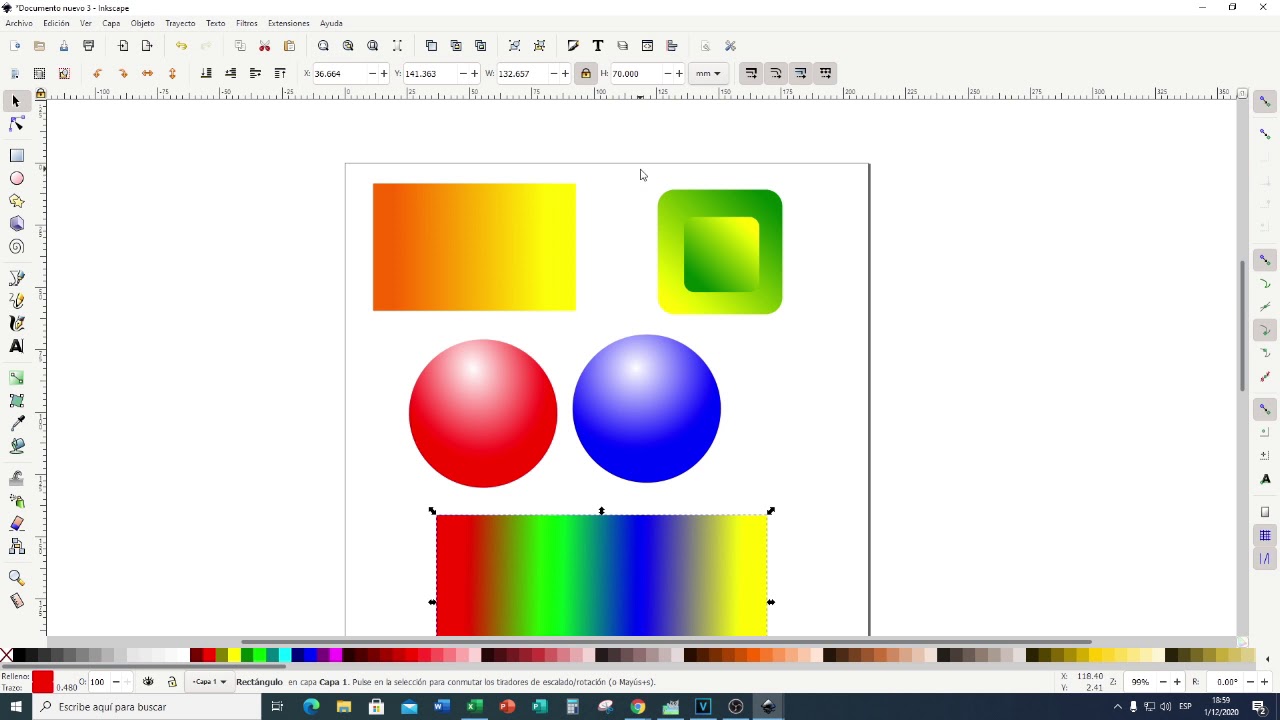Pick the pure yellow palette swatch
Screen dimensions: 1280x720
[234, 655]
